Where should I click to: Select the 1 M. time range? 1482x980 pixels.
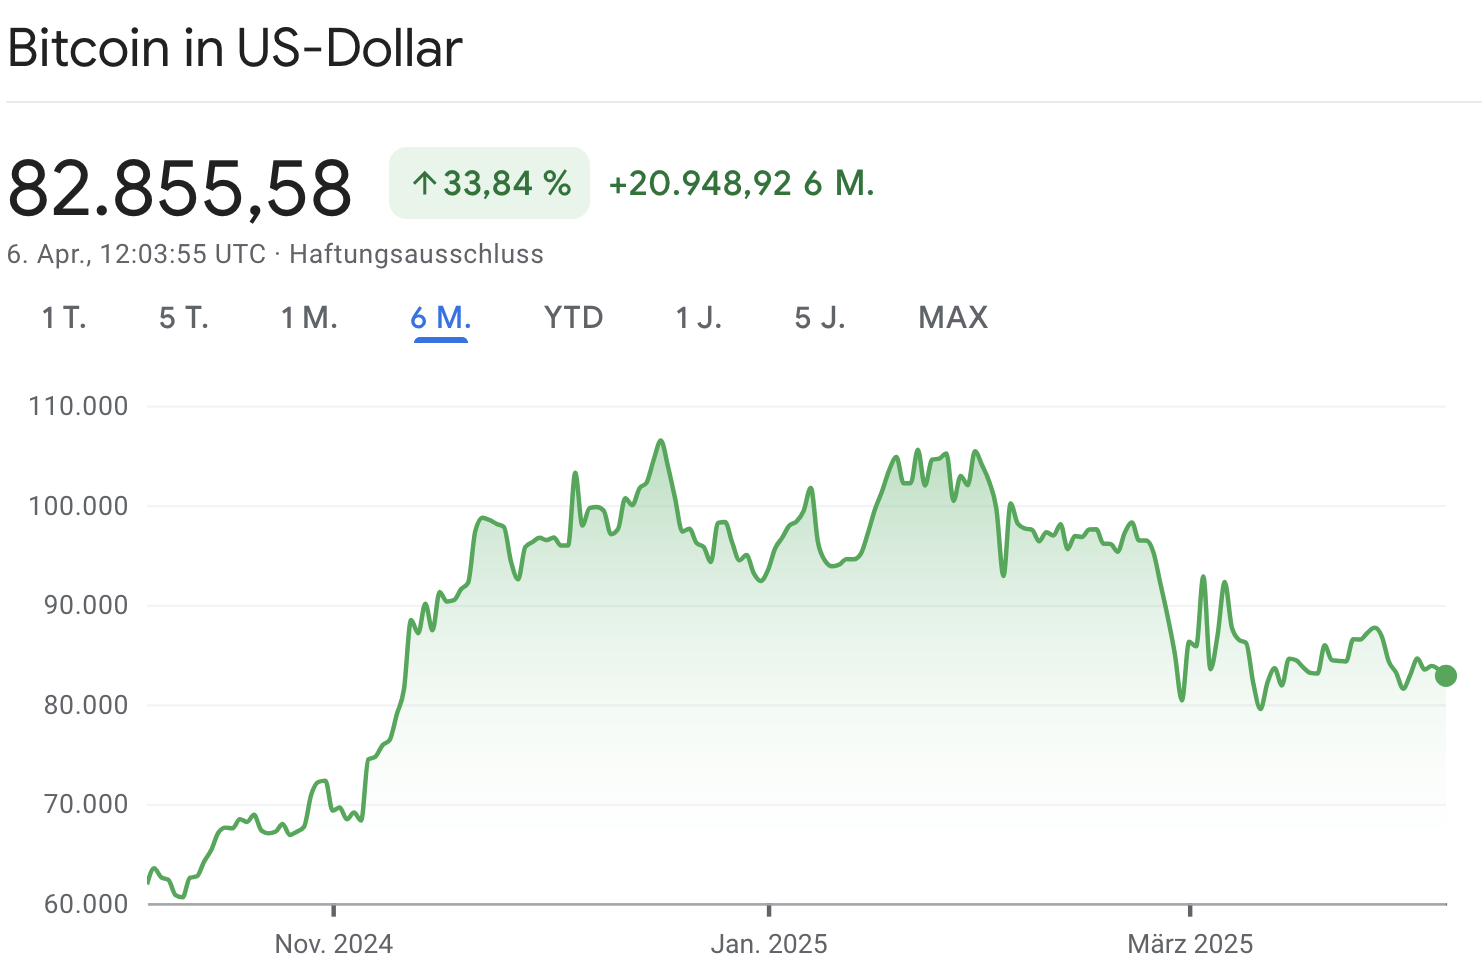click(x=309, y=318)
